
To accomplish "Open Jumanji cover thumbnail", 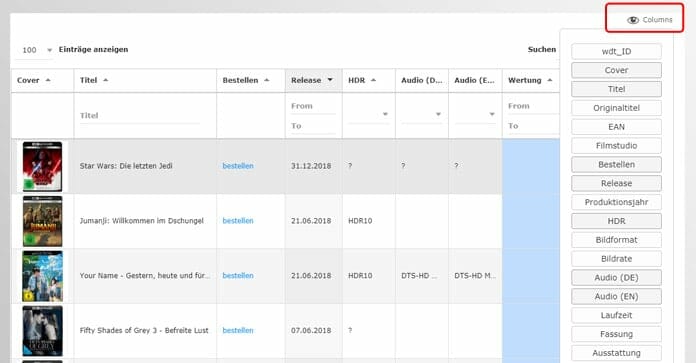I will (42, 221).
